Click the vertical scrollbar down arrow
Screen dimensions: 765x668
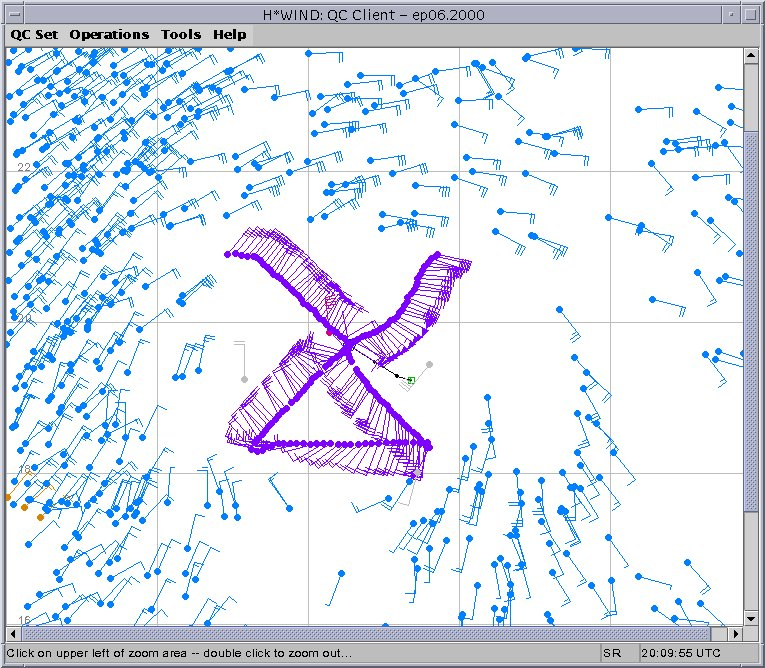coord(751,617)
